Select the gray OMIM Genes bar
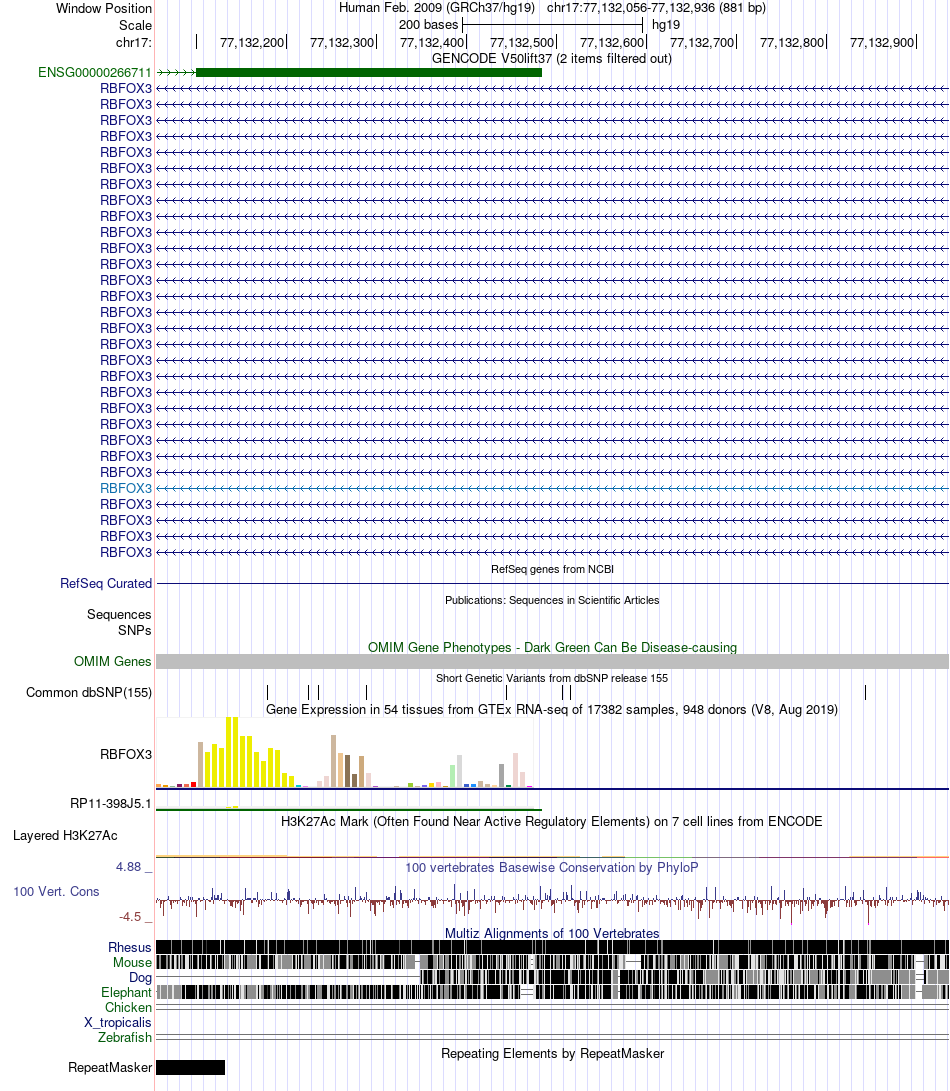950x1091 pixels. coord(552,662)
